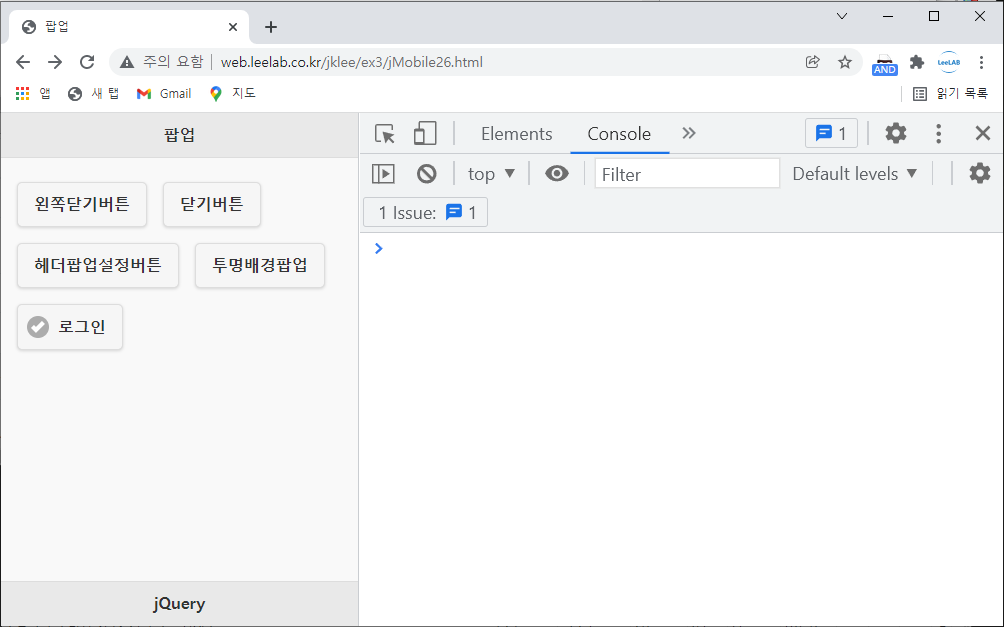This screenshot has width=1004, height=627.
Task: Go back with browser back arrow
Action: 23,62
